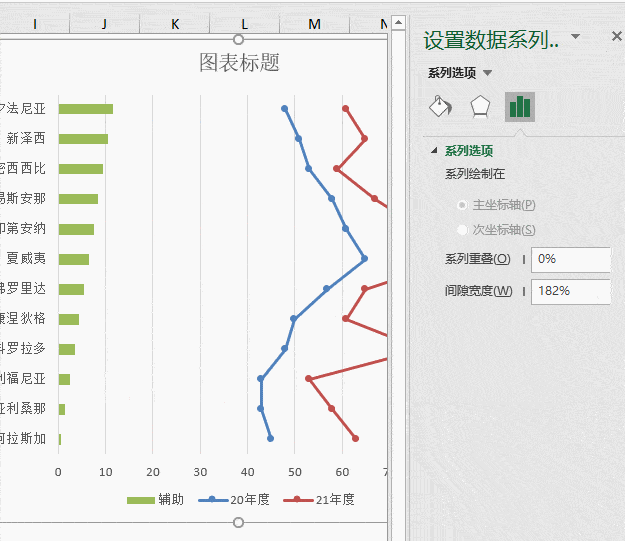Click the blue data point for 夏威夷
The image size is (625, 541).
(x=364, y=259)
